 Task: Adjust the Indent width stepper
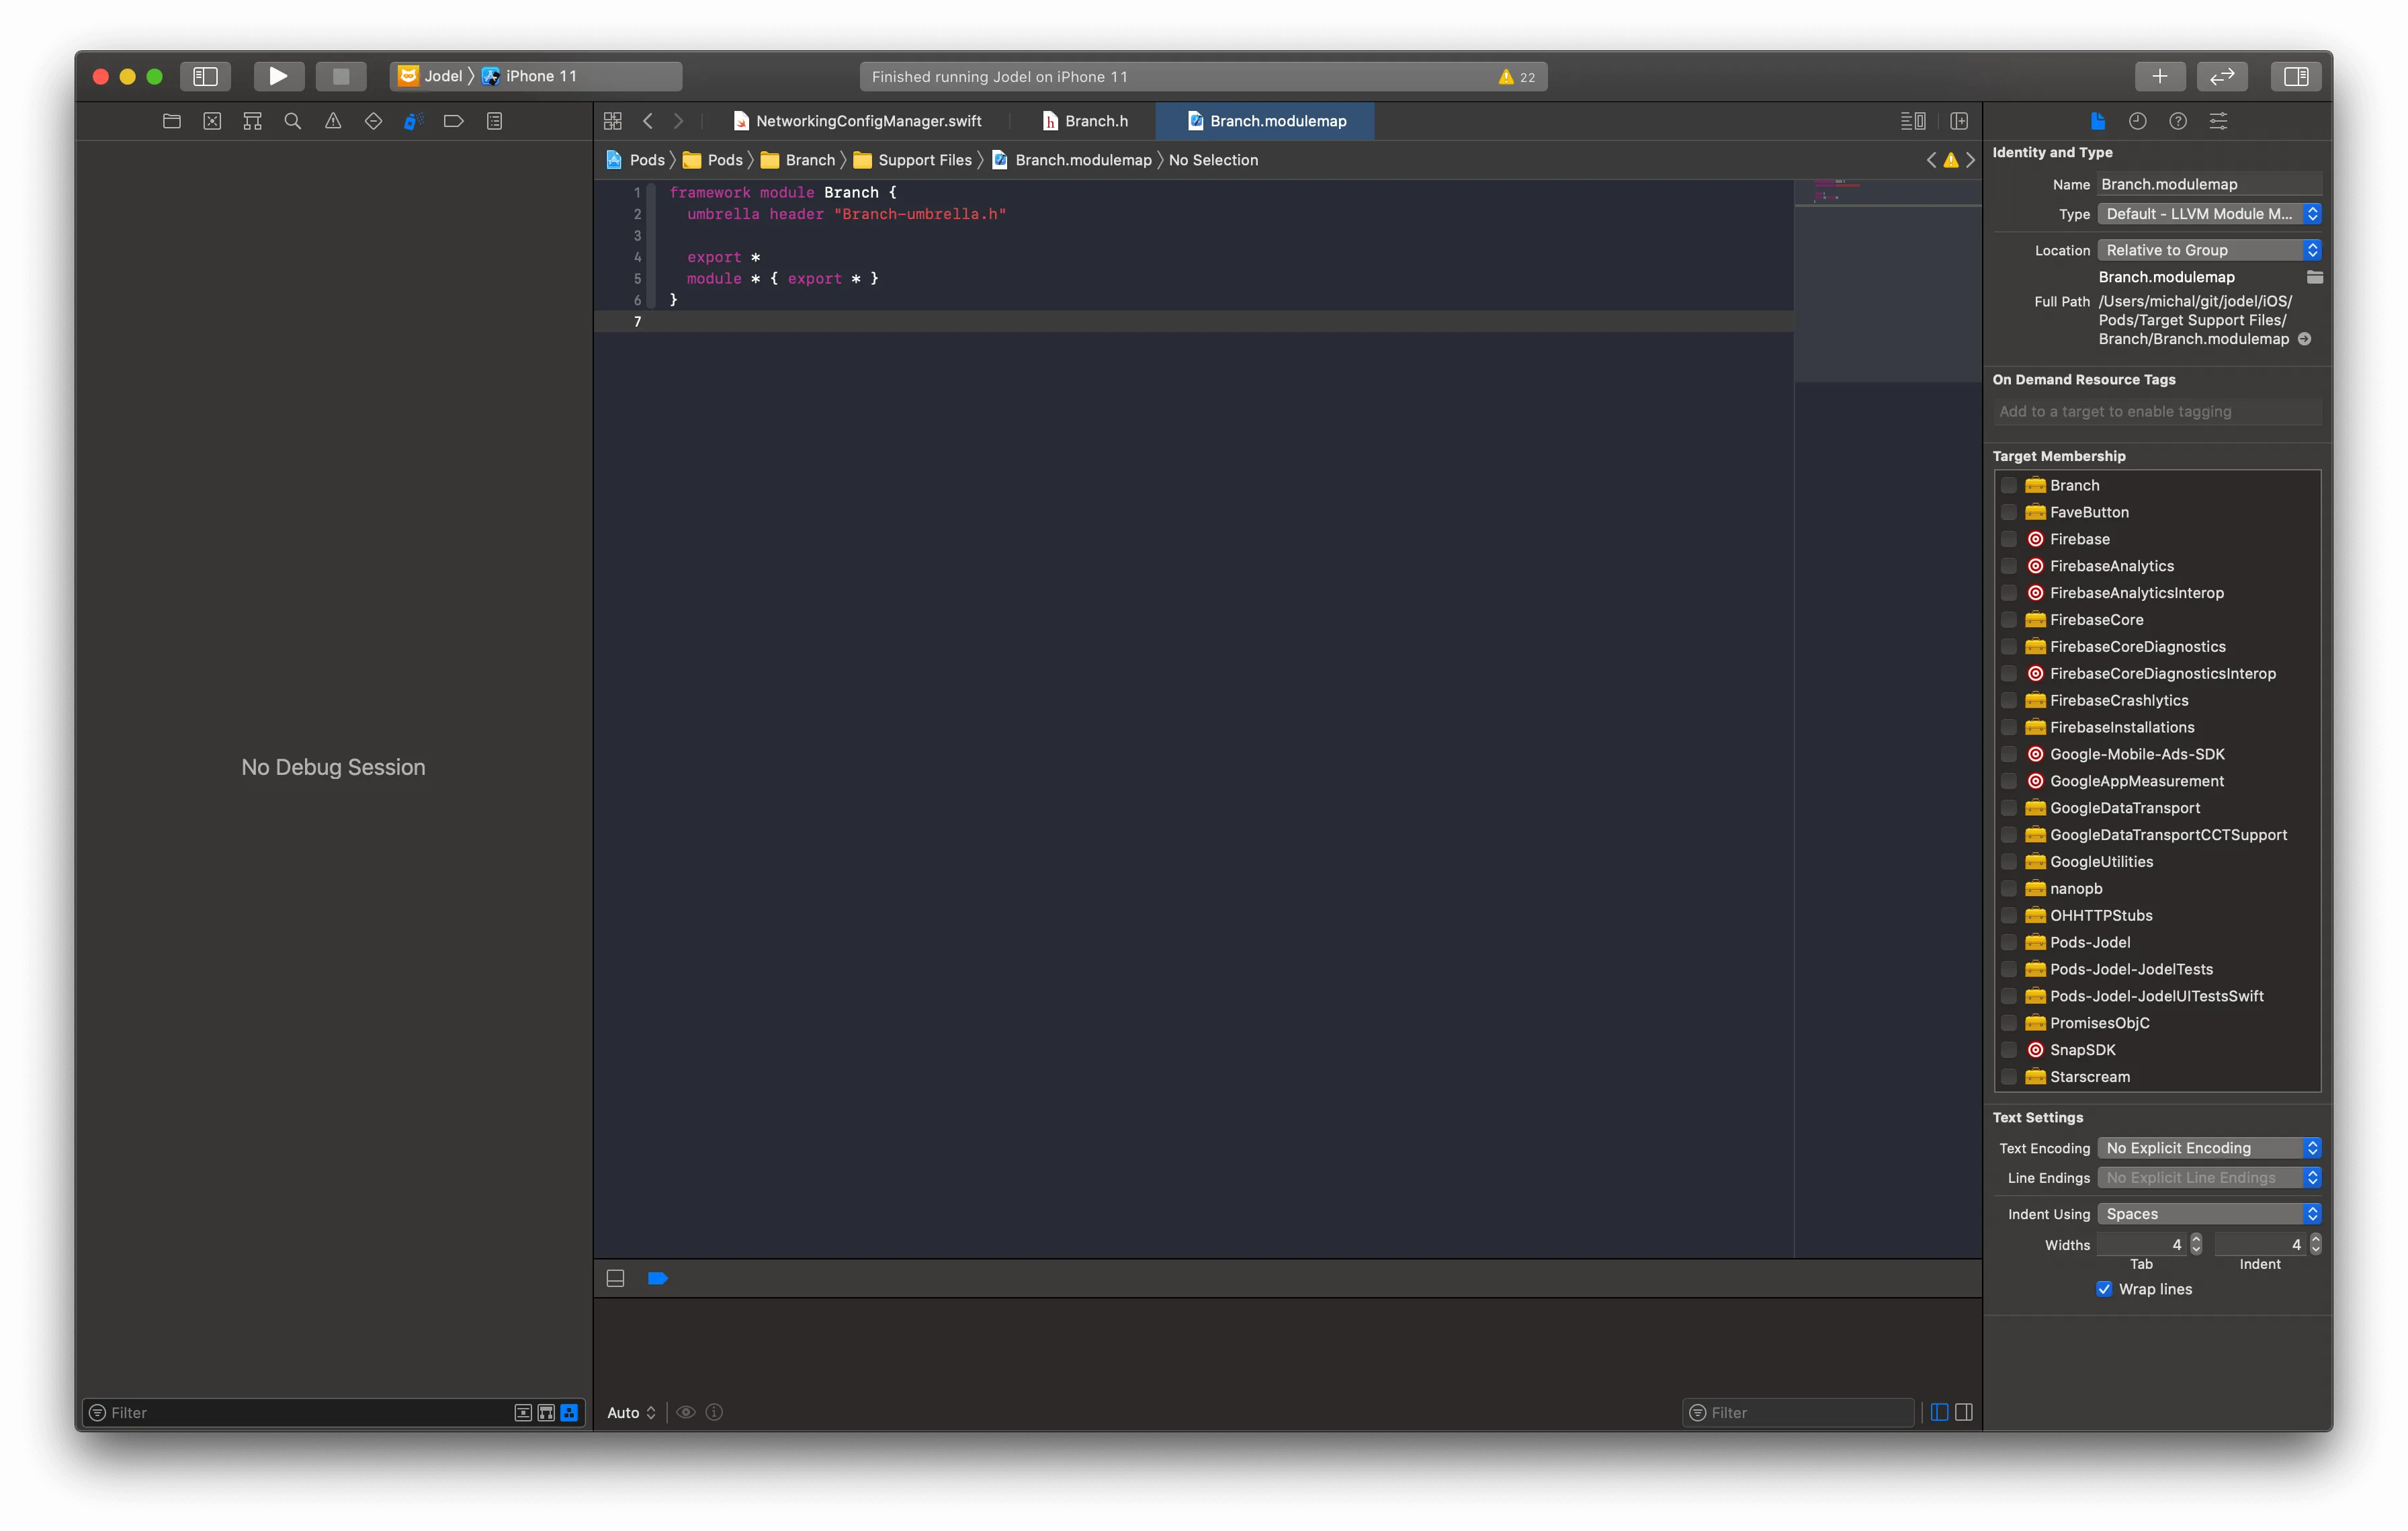[2315, 1244]
